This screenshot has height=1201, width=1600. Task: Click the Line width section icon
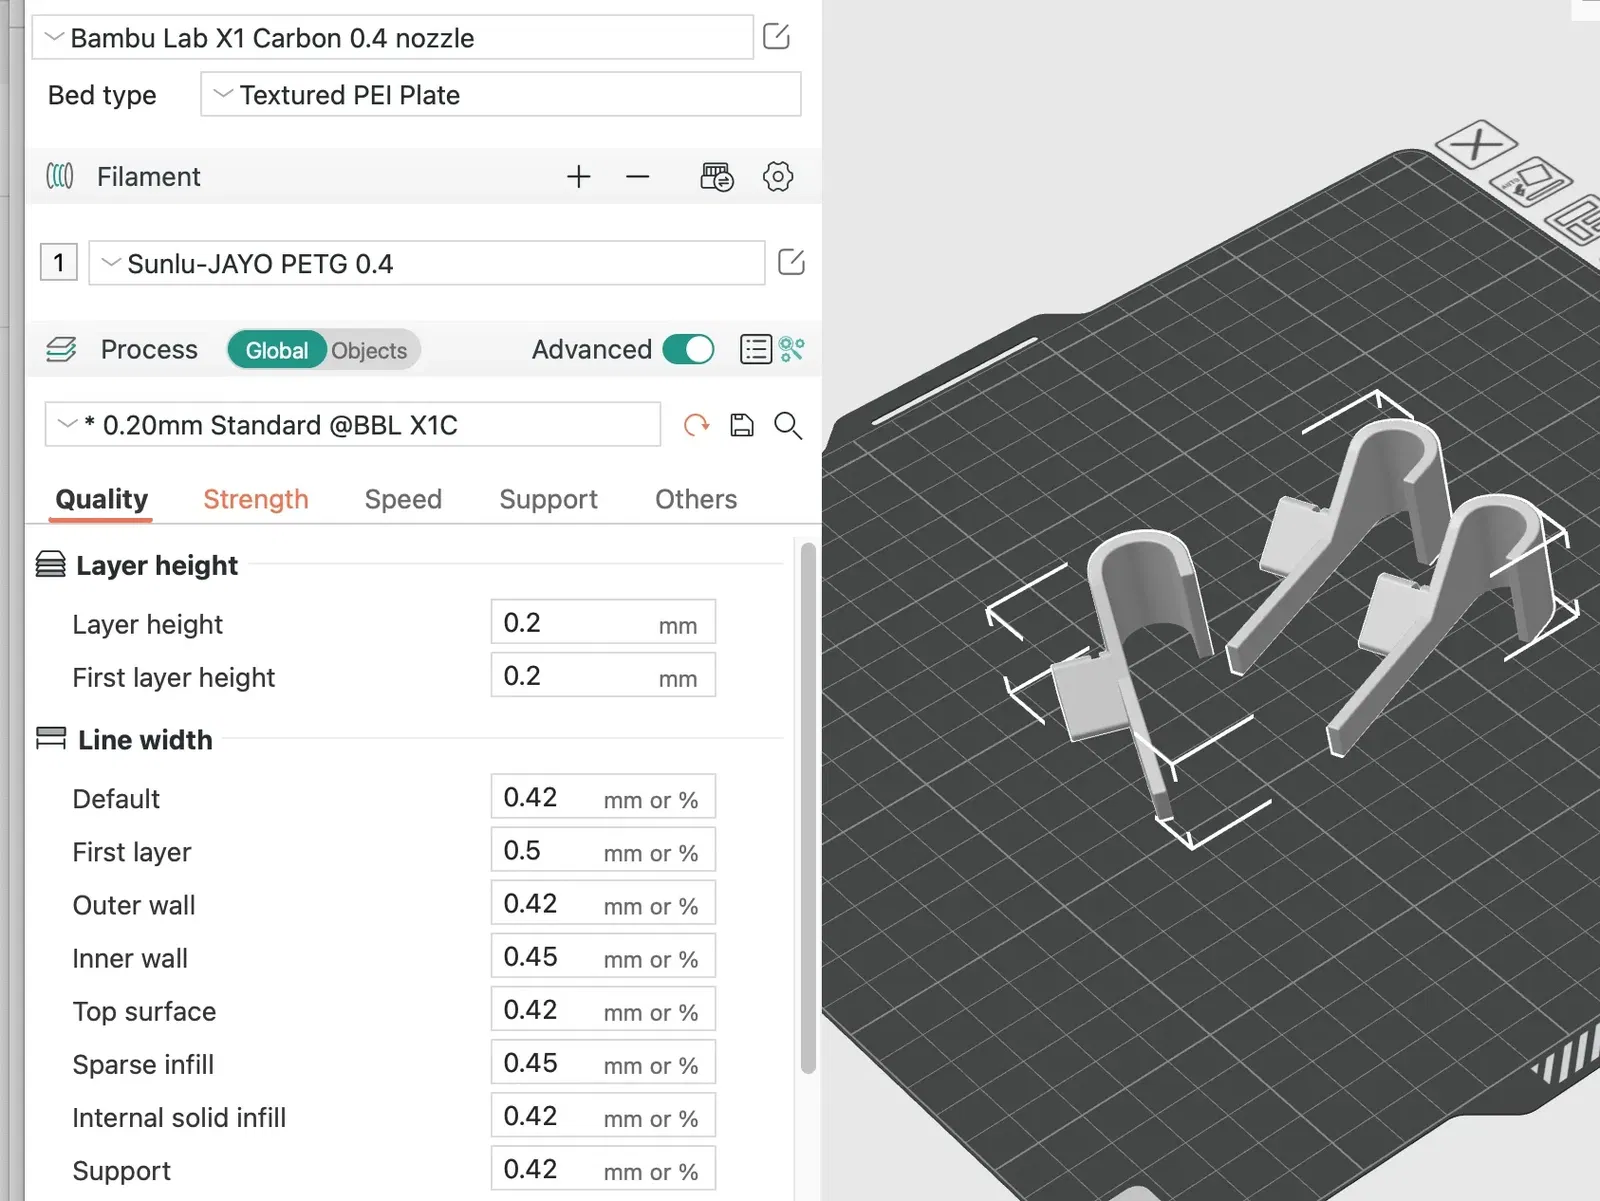(51, 738)
